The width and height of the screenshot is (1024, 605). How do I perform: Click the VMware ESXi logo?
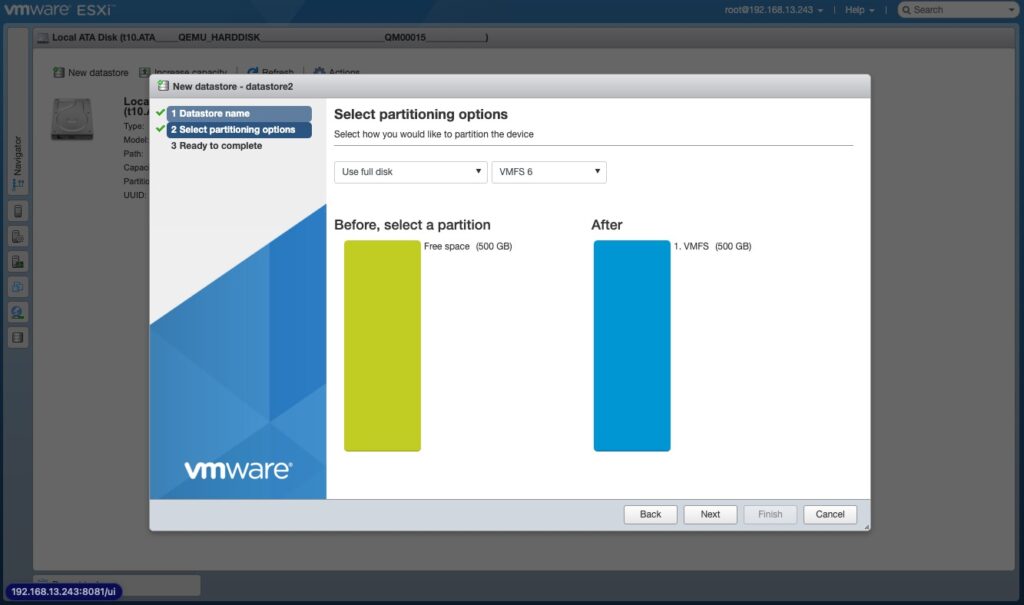pos(59,10)
